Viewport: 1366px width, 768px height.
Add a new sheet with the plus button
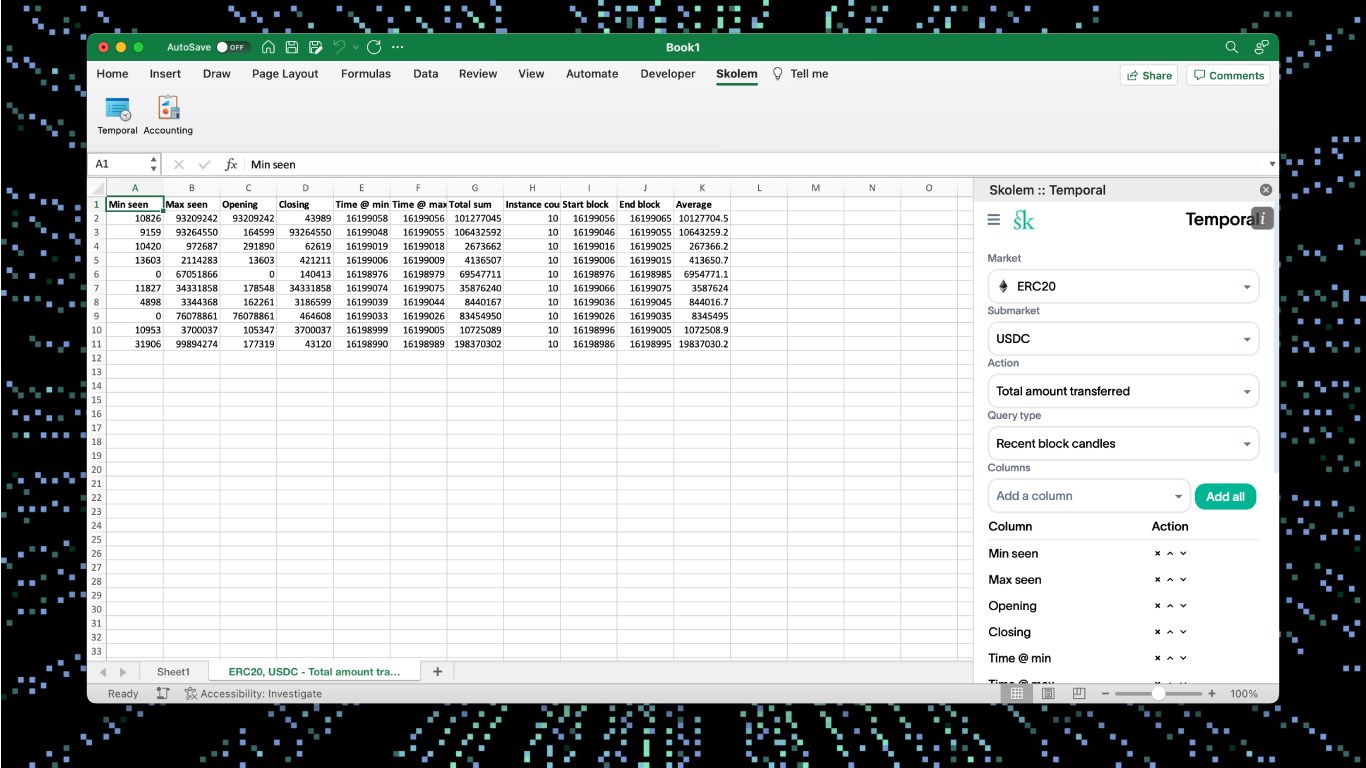pyautogui.click(x=437, y=672)
